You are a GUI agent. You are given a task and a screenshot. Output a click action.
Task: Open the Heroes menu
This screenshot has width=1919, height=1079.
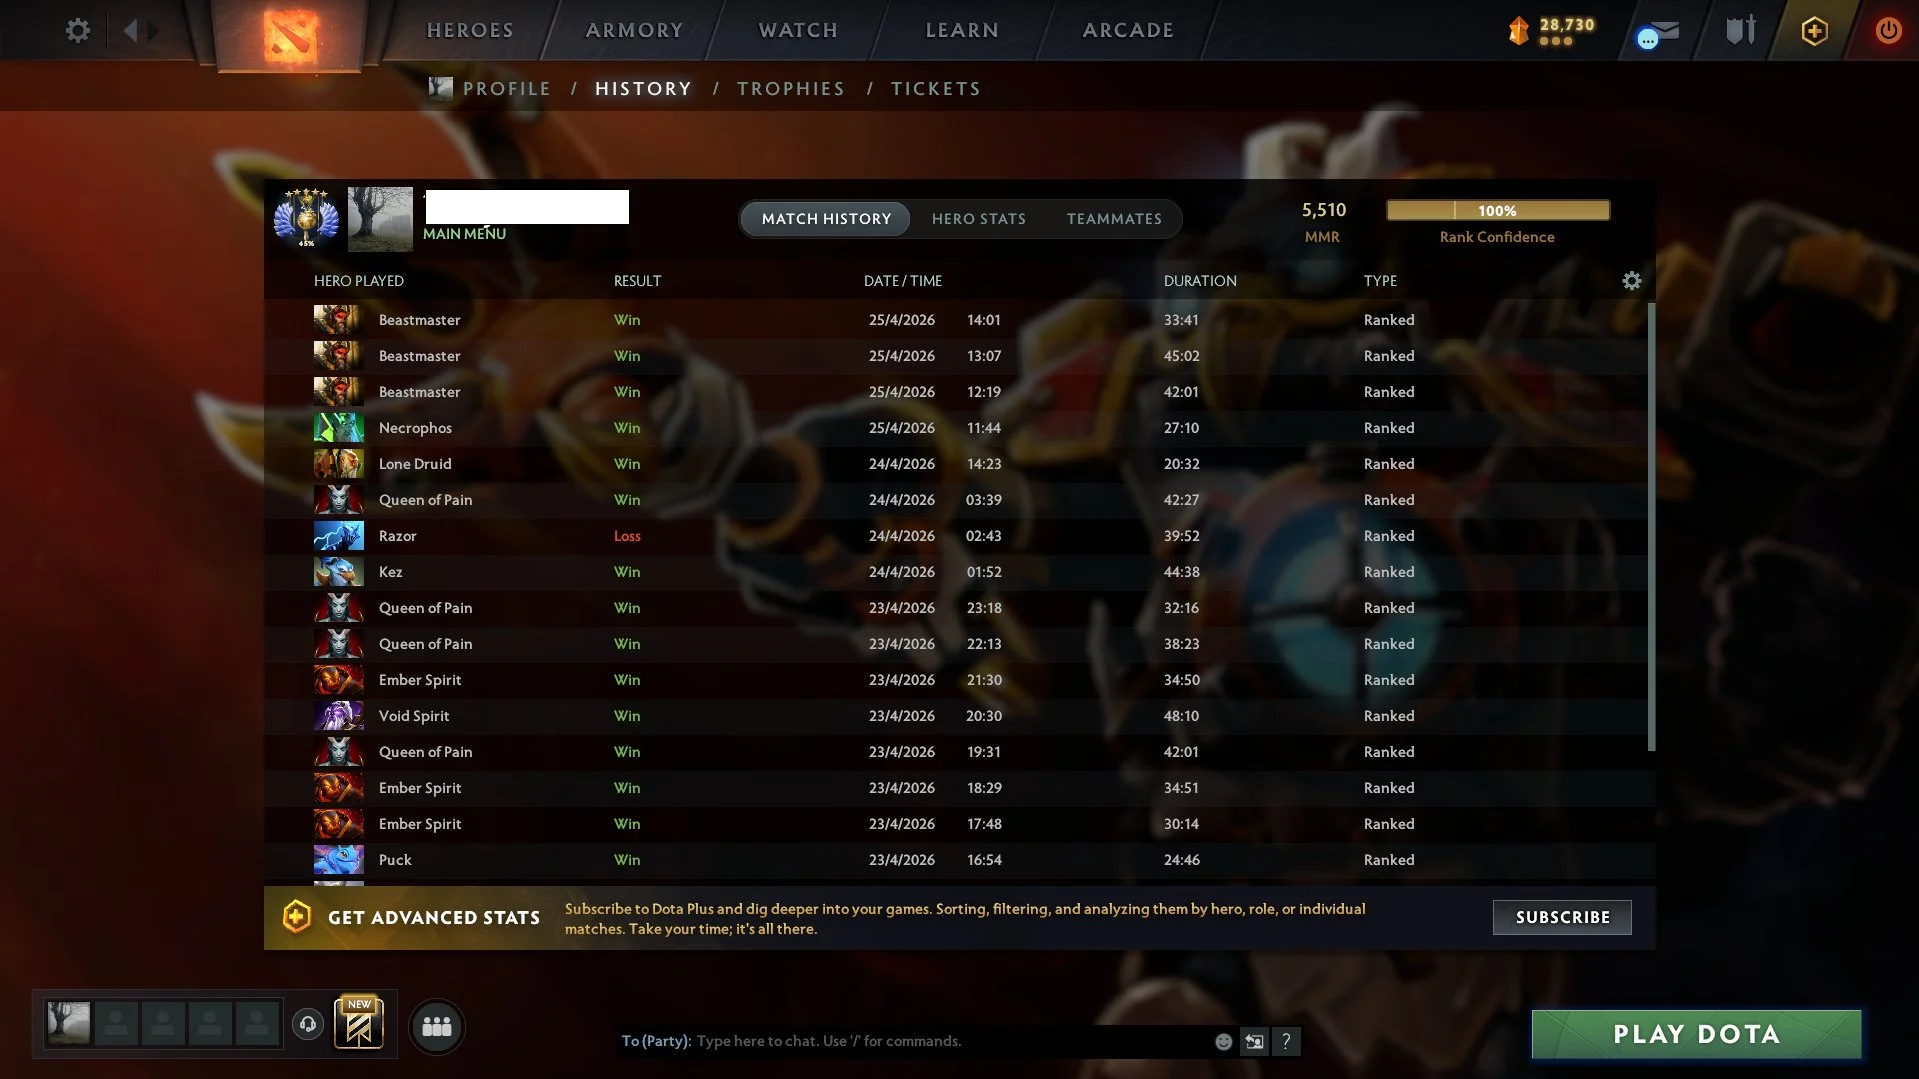pos(470,30)
